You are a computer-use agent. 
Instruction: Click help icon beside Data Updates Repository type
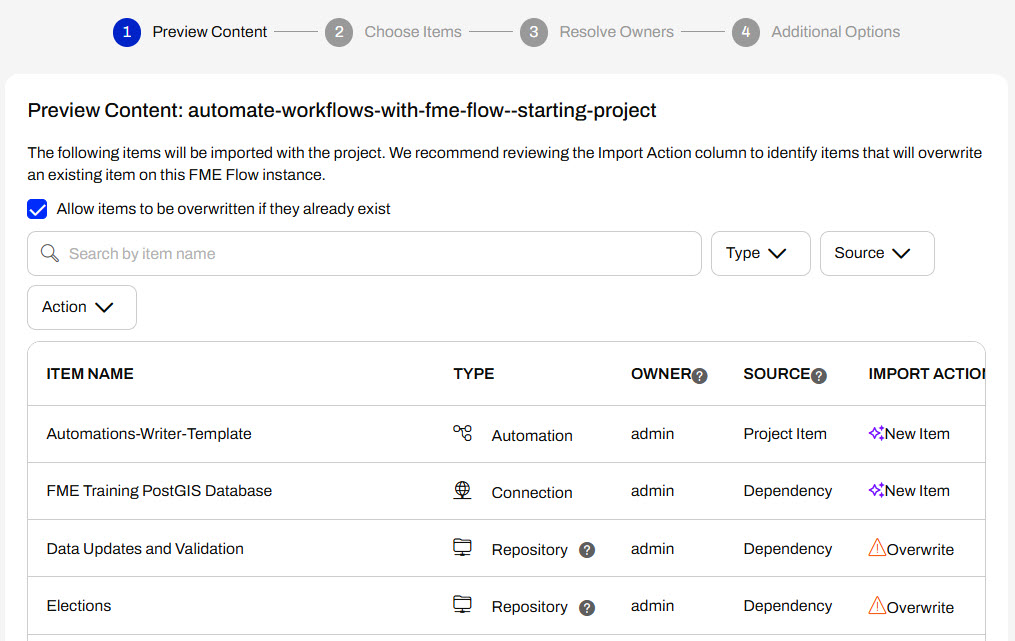click(587, 550)
